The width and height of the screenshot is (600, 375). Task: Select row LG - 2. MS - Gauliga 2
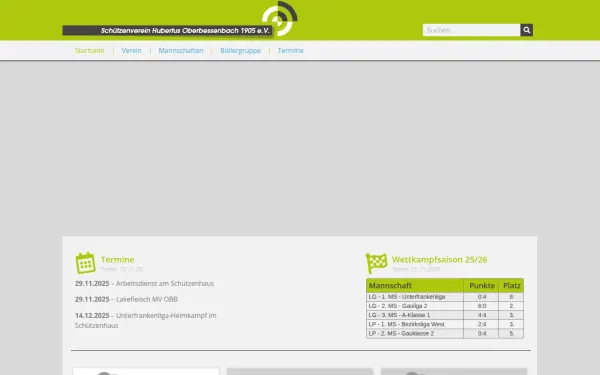445,306
